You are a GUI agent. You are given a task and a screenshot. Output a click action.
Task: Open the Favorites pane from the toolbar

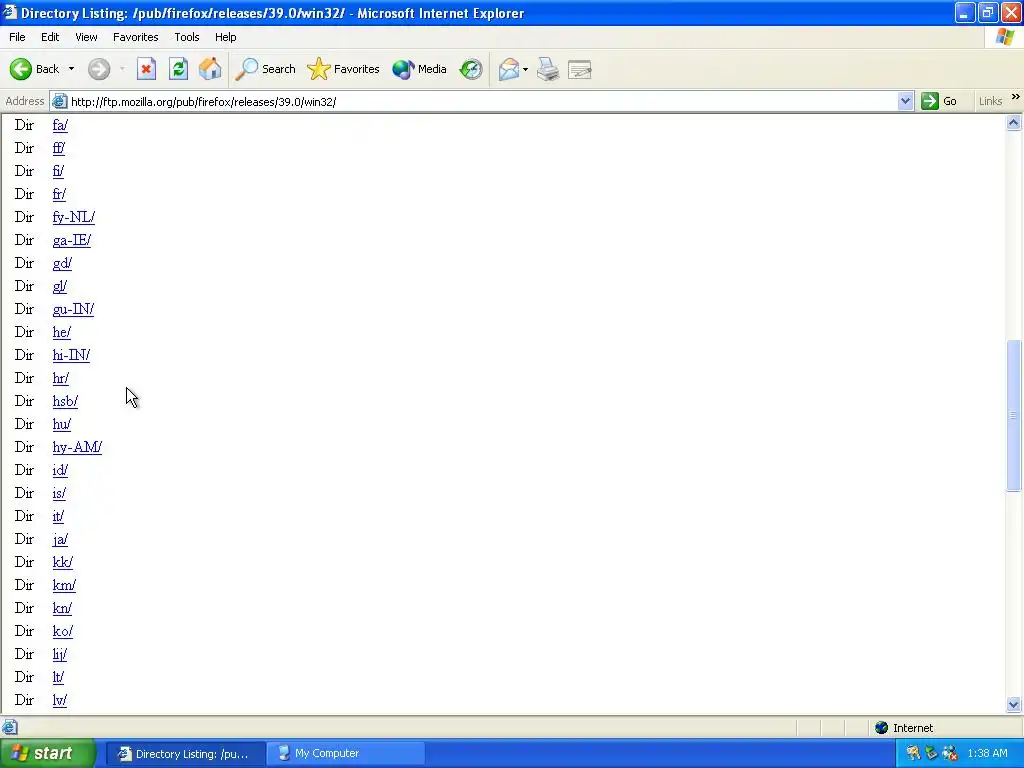(x=344, y=69)
